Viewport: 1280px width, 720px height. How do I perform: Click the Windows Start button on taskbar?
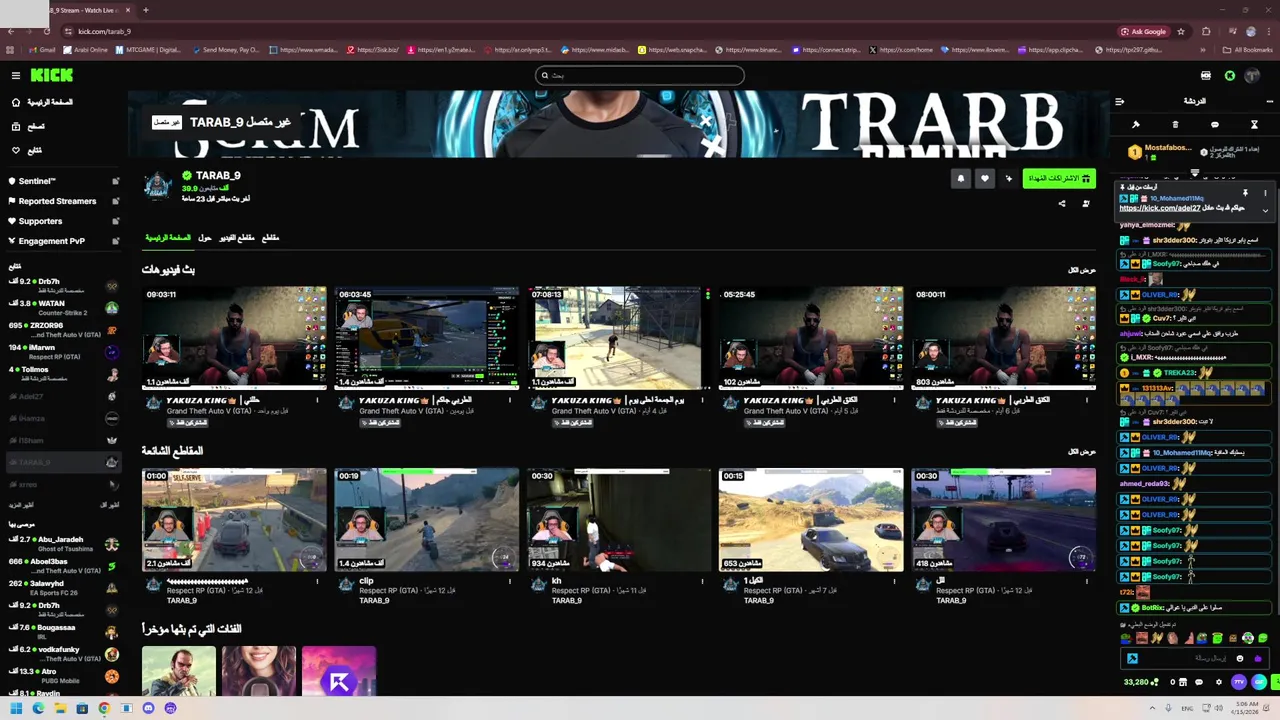click(16, 708)
